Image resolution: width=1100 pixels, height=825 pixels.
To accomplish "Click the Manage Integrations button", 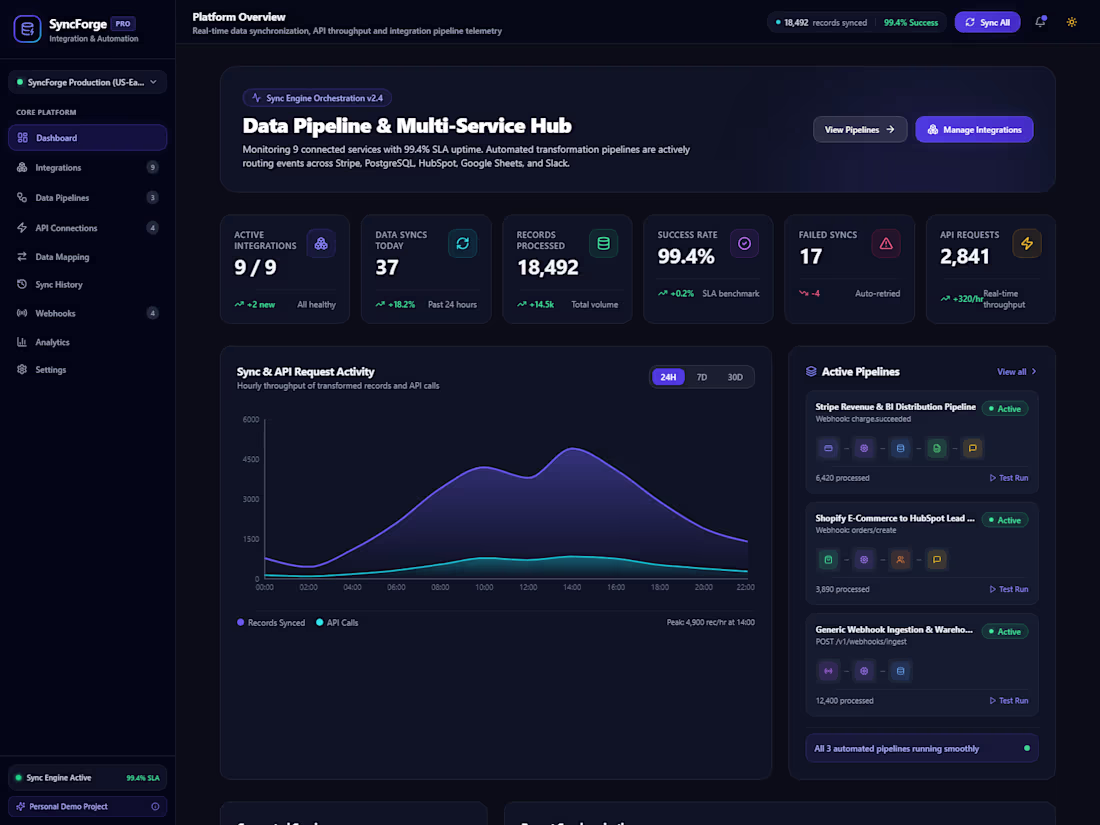I will 974,130.
